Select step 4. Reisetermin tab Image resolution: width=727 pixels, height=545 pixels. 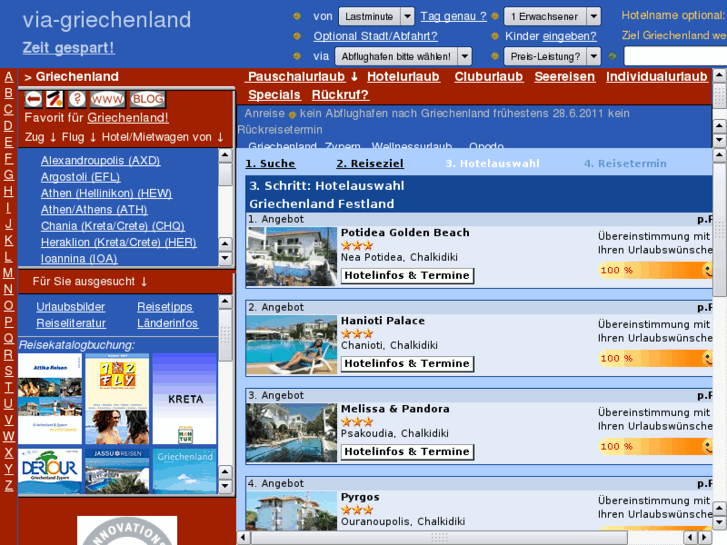tap(625, 163)
